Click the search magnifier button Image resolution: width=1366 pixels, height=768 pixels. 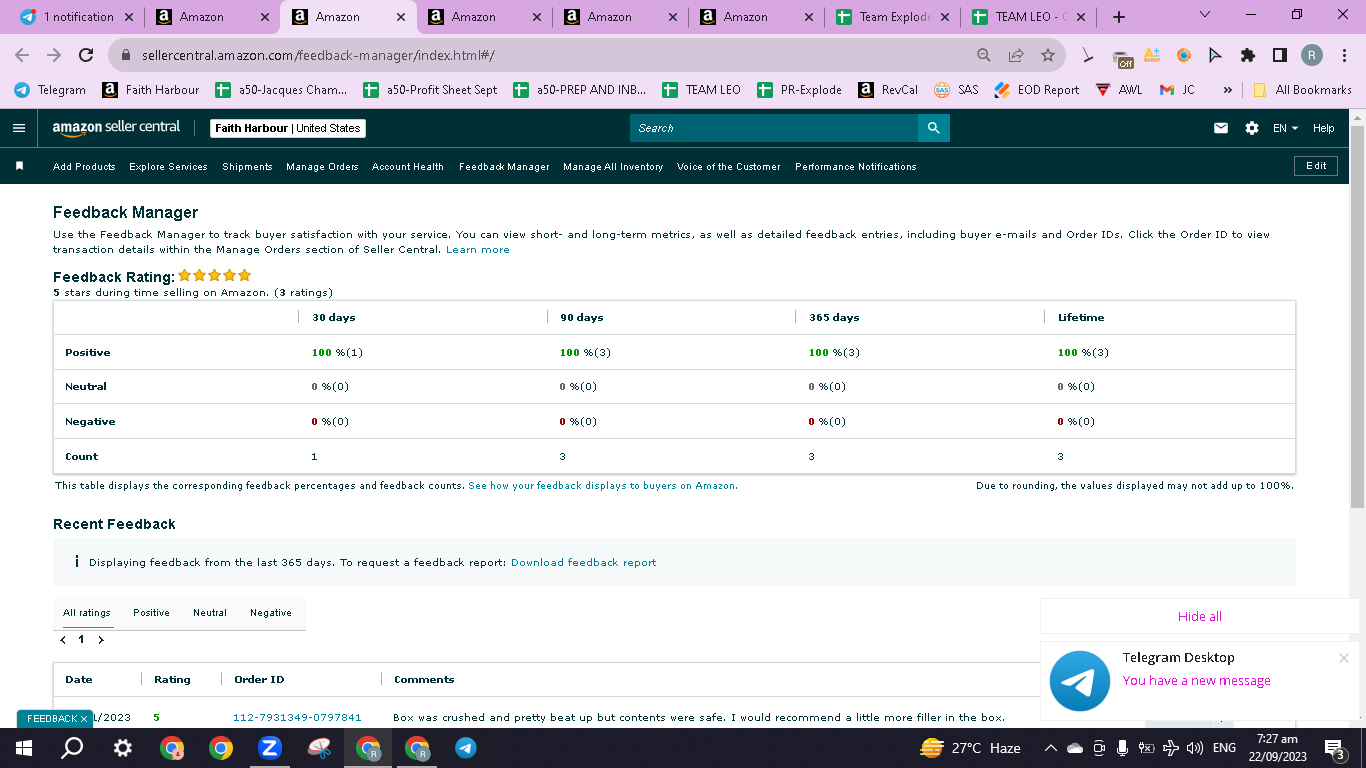coord(933,128)
